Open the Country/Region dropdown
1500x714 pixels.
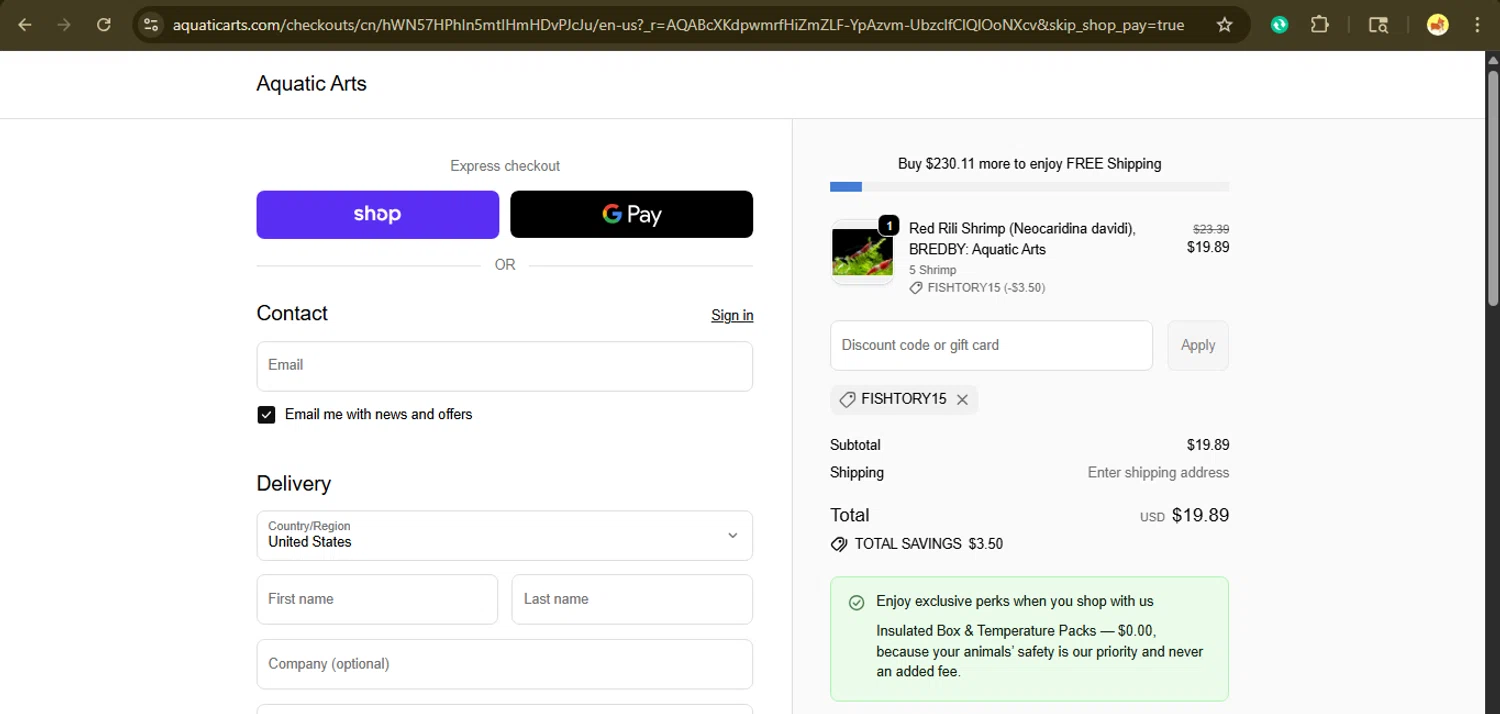[504, 535]
